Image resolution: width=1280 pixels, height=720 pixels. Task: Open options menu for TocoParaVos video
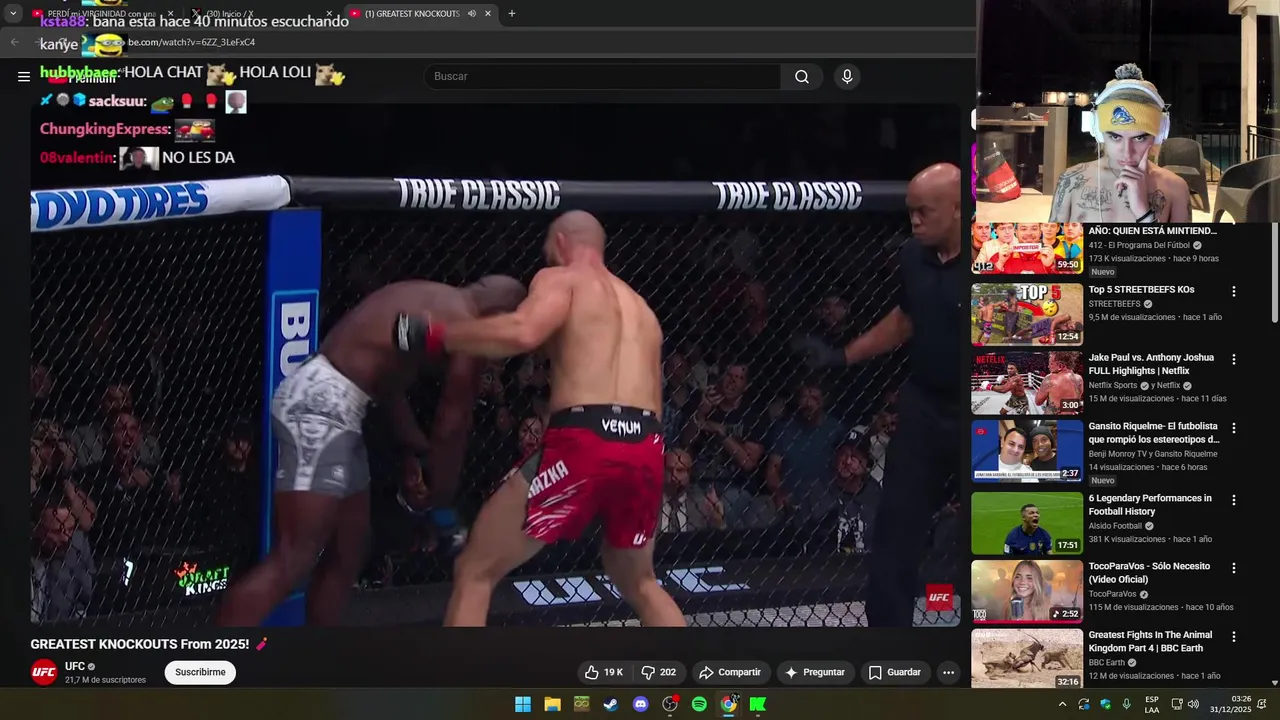pos(1233,567)
